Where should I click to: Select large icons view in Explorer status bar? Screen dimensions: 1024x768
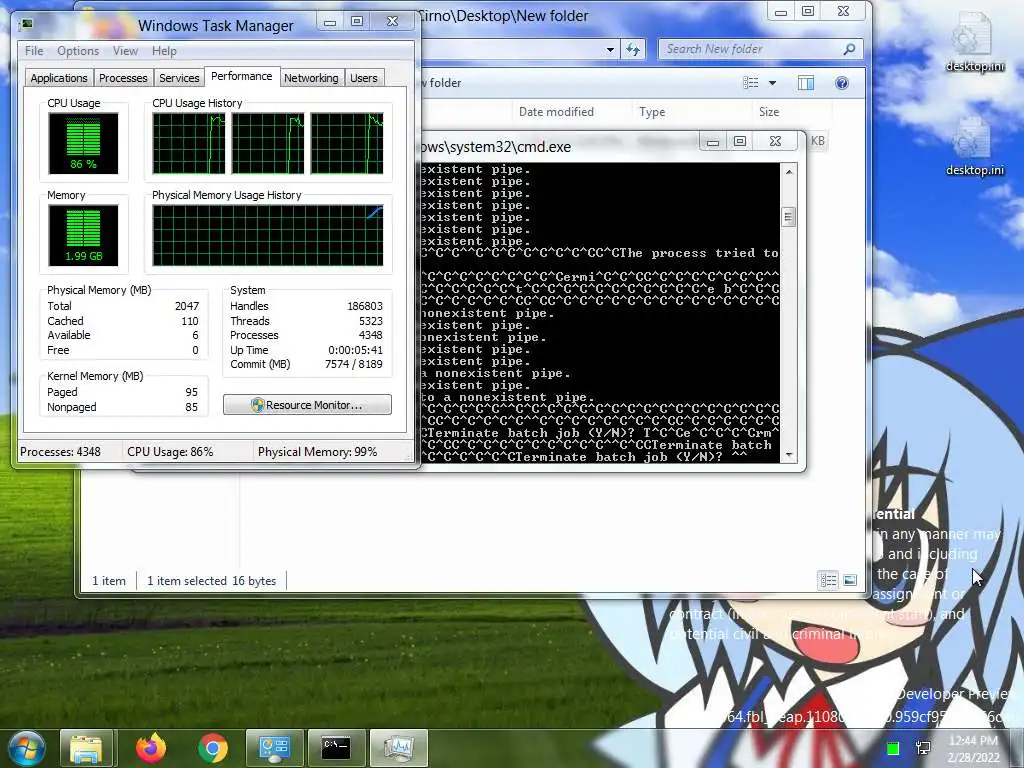pos(850,580)
